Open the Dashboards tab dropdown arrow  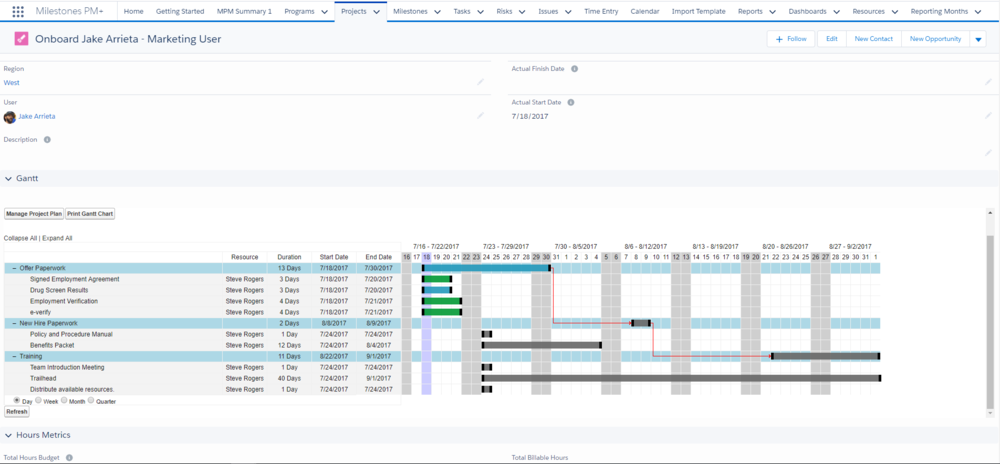[836, 11]
